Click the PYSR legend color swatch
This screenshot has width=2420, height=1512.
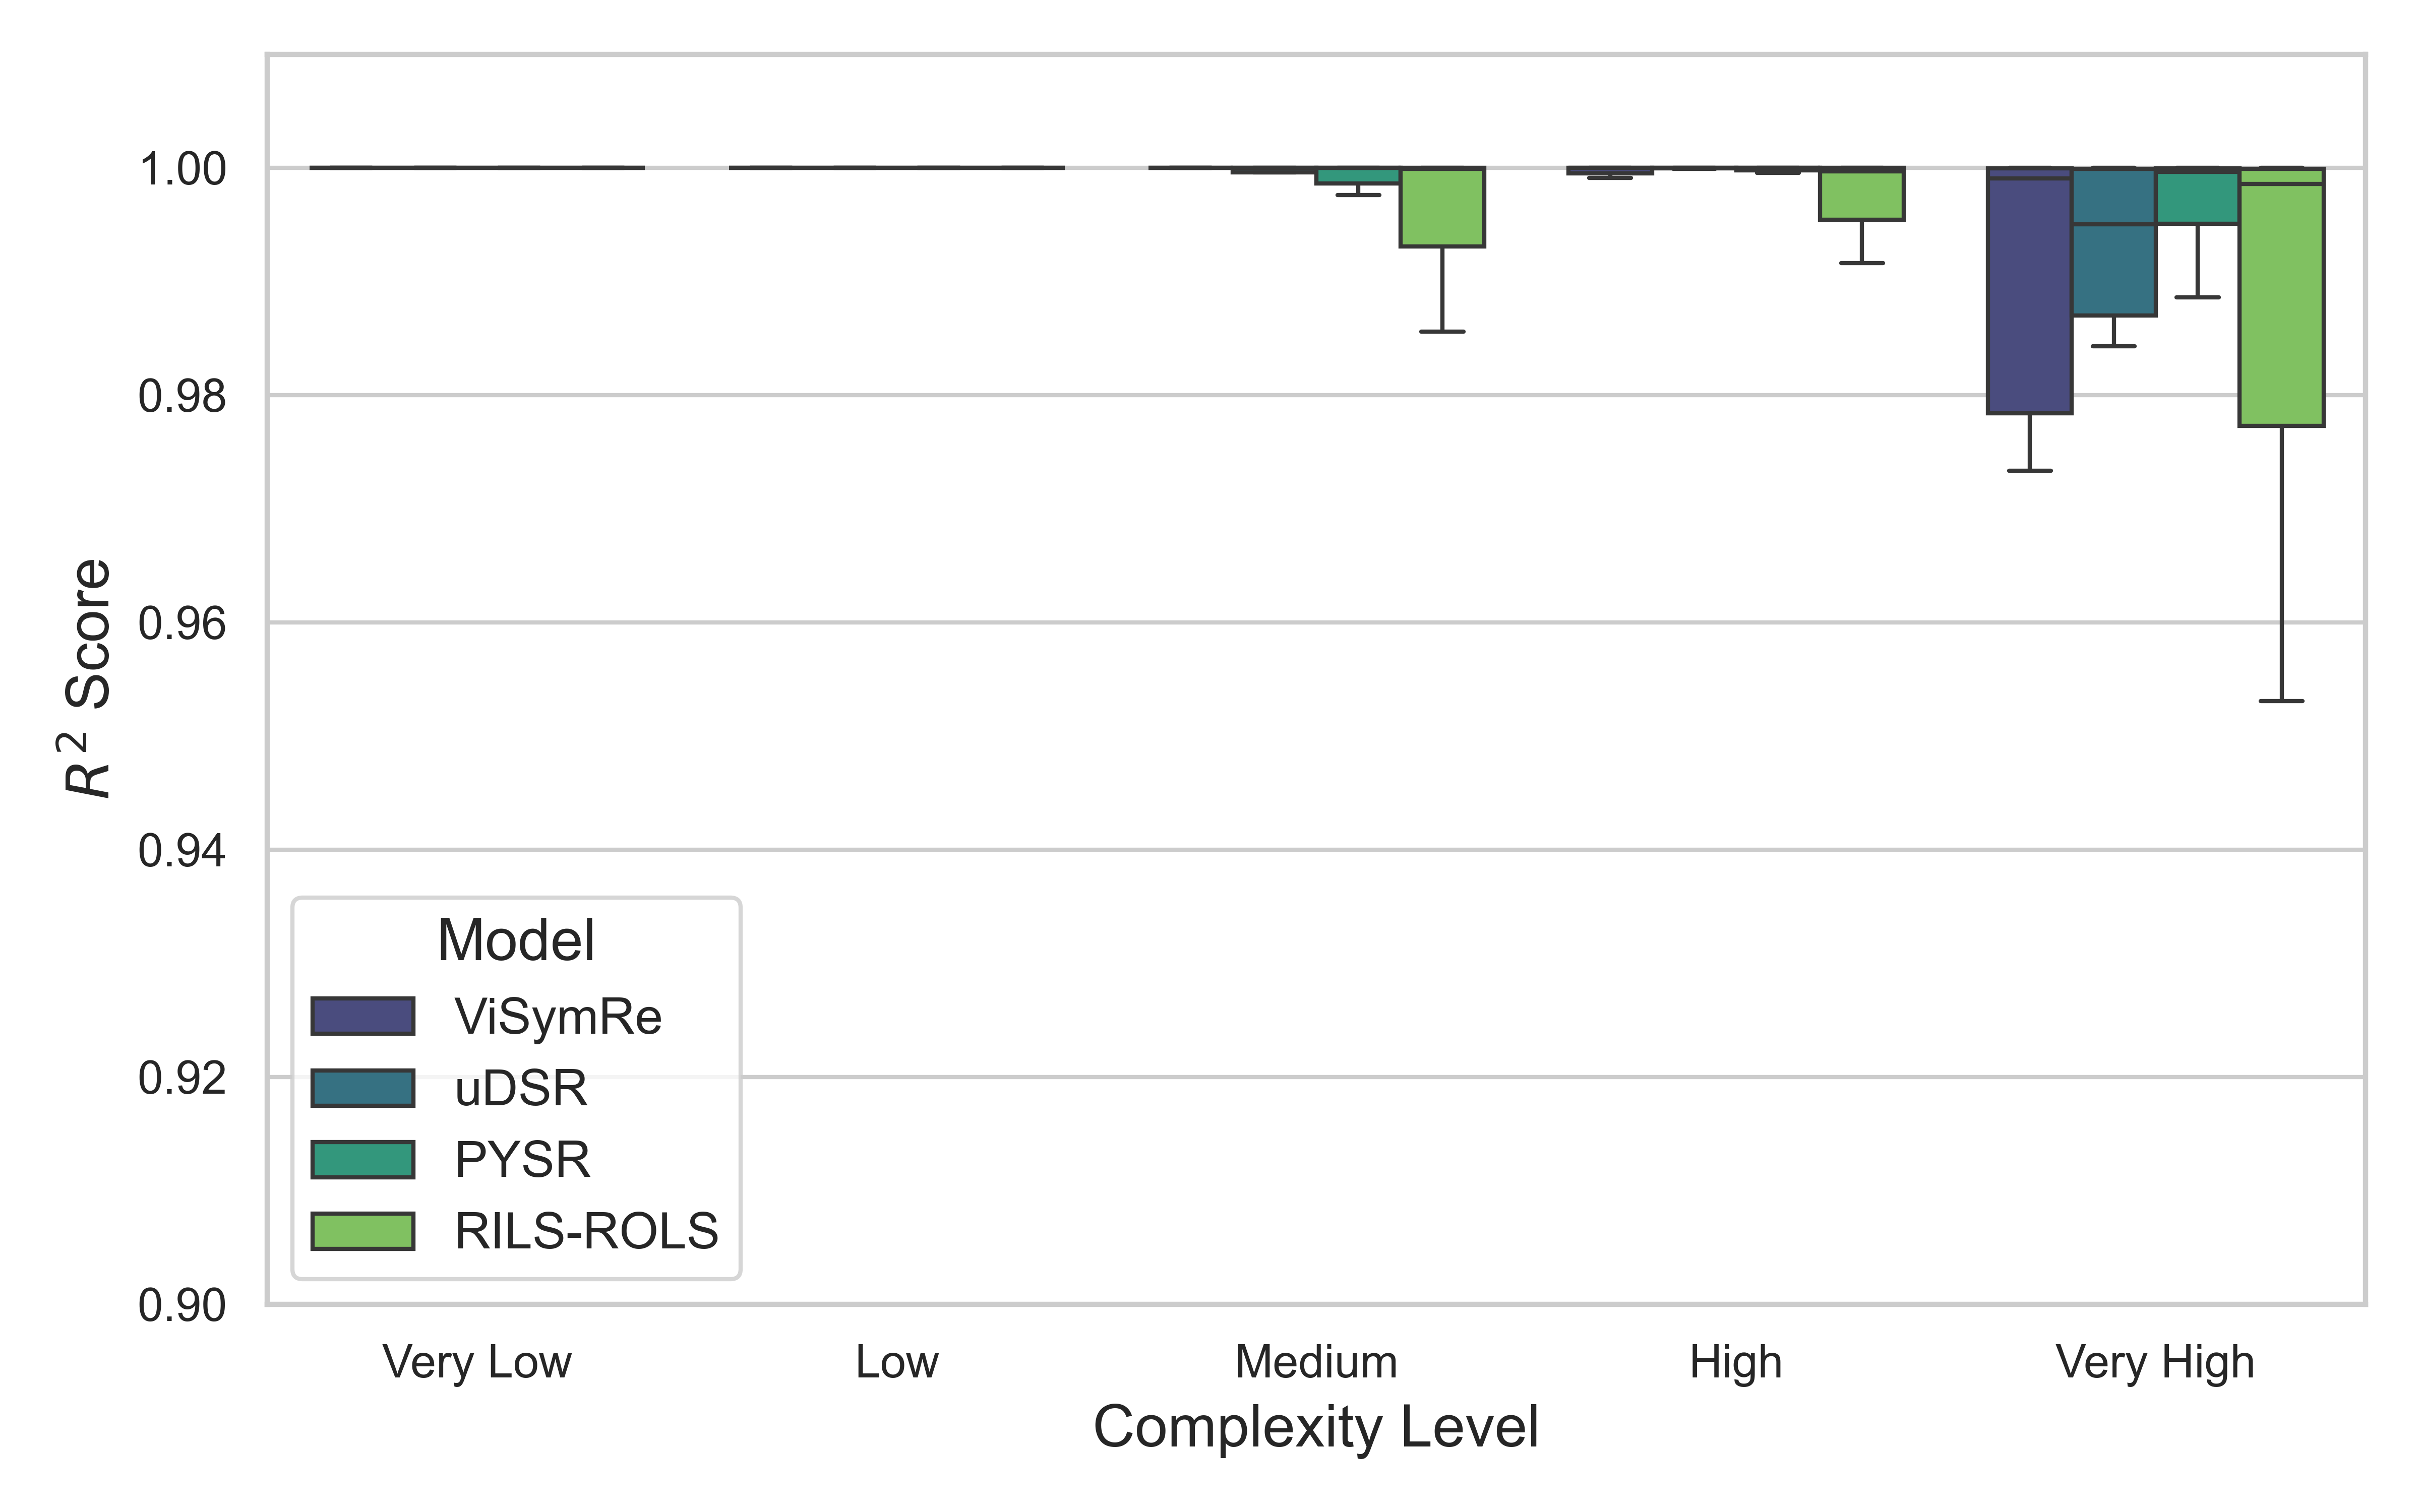click(362, 1160)
